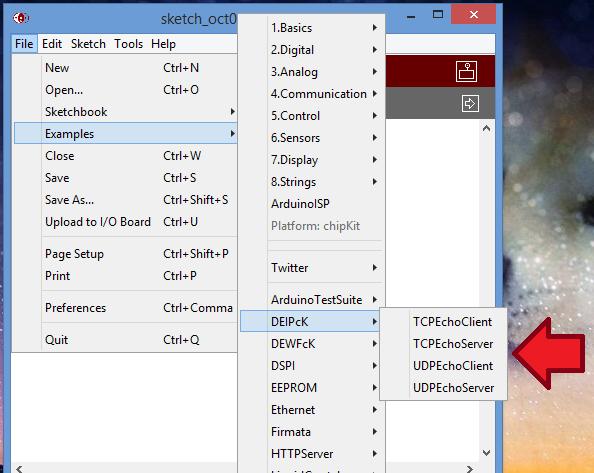Expand 8.Strings examples

(311, 182)
